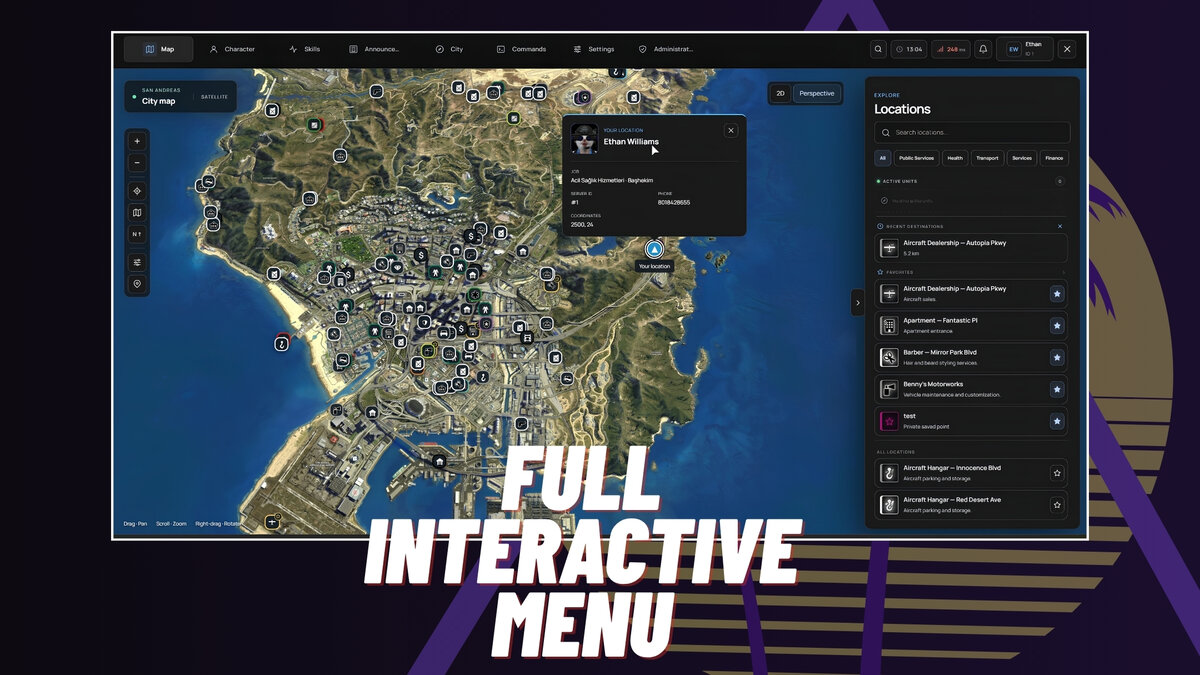Reset map orientation with the N↑ button
The width and height of the screenshot is (1200, 675).
click(137, 234)
